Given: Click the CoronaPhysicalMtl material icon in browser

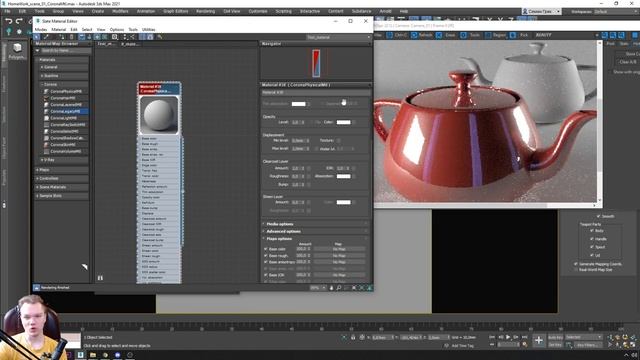Looking at the screenshot, I should pyautogui.click(x=46, y=91).
